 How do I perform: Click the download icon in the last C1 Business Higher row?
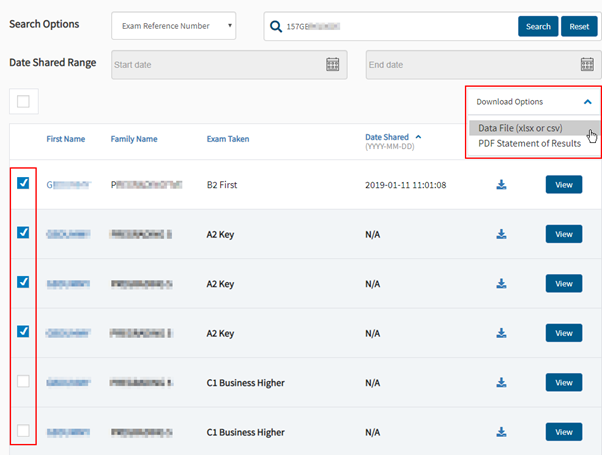(x=501, y=432)
